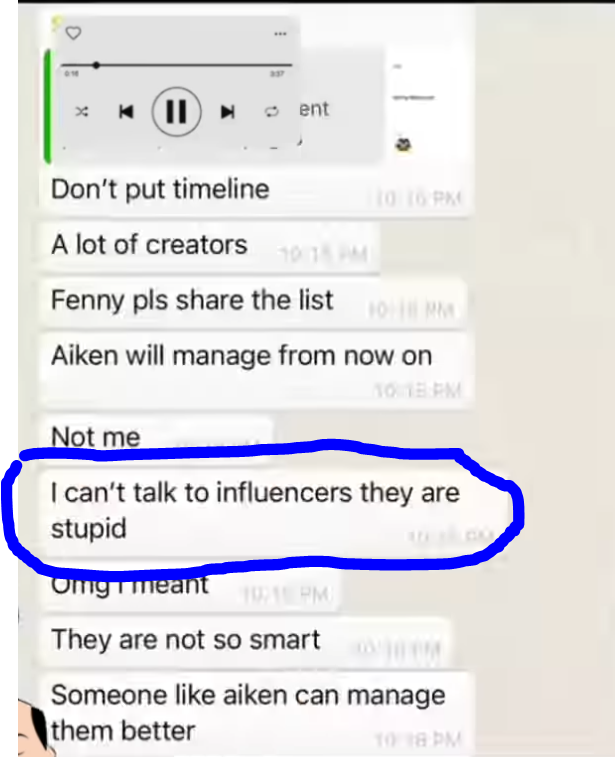The height and width of the screenshot is (757, 615).
Task: Pause the playing audio
Action: pos(176,112)
